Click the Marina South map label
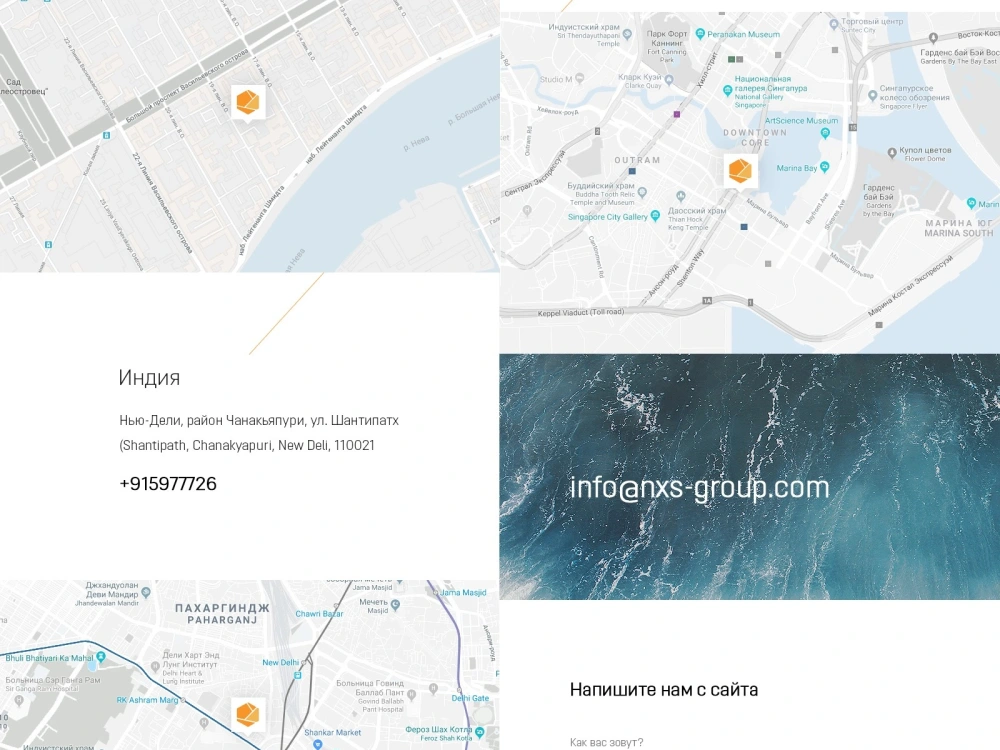The width and height of the screenshot is (1000, 750). pyautogui.click(x=959, y=228)
